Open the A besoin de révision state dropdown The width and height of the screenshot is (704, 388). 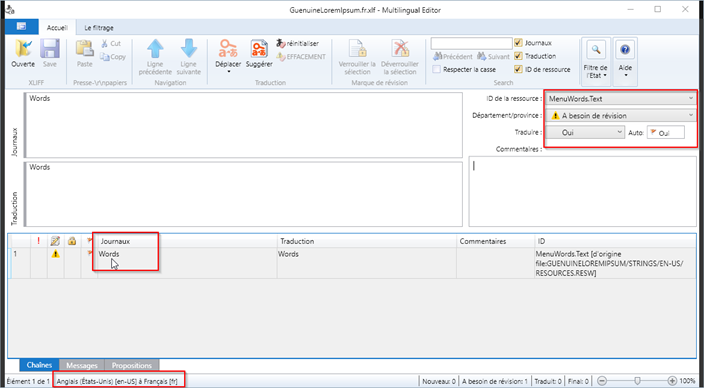620,116
